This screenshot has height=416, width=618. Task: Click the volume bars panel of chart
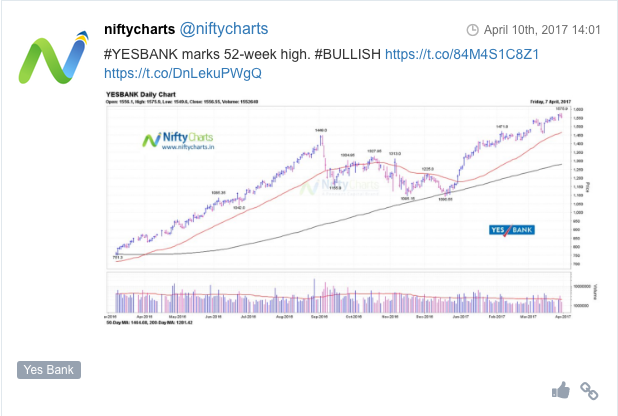pyautogui.click(x=339, y=293)
